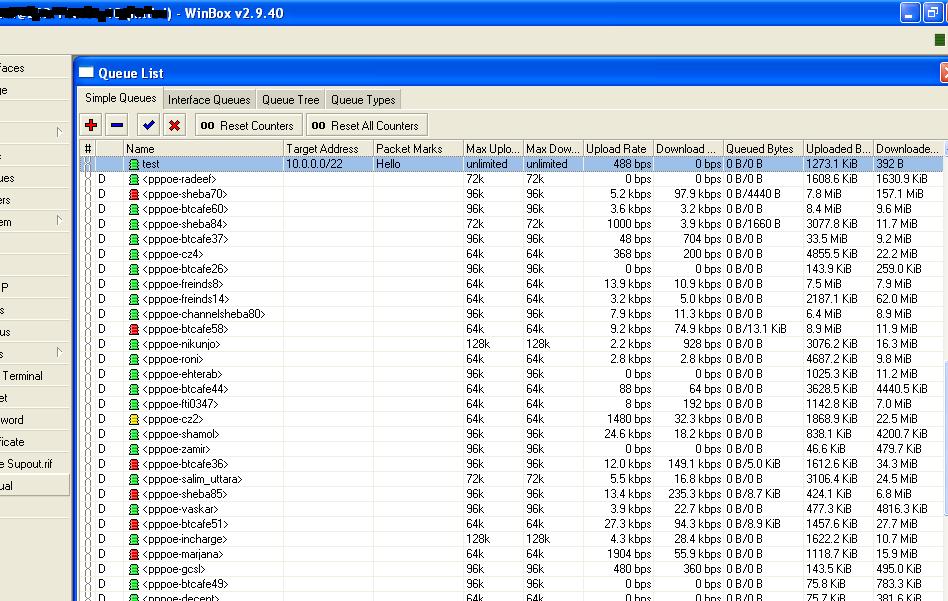
Task: Click the Queue List window icon
Action: [x=86, y=73]
